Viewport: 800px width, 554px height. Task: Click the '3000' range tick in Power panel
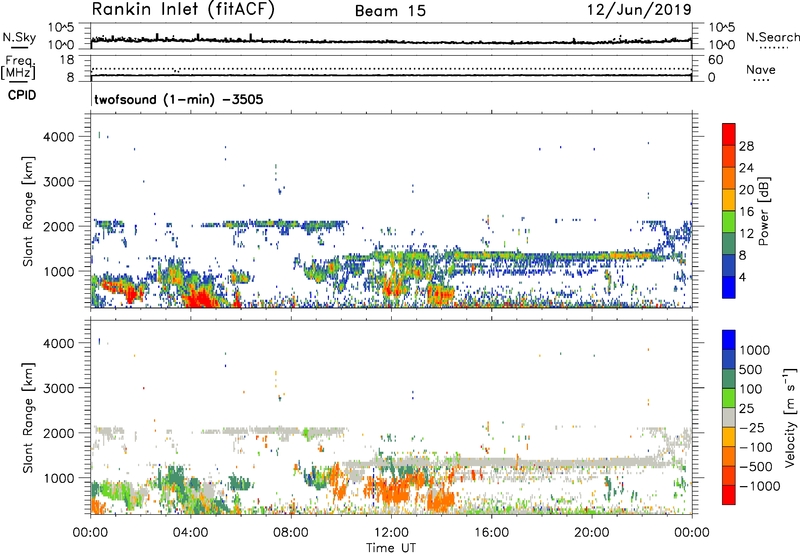click(x=59, y=181)
